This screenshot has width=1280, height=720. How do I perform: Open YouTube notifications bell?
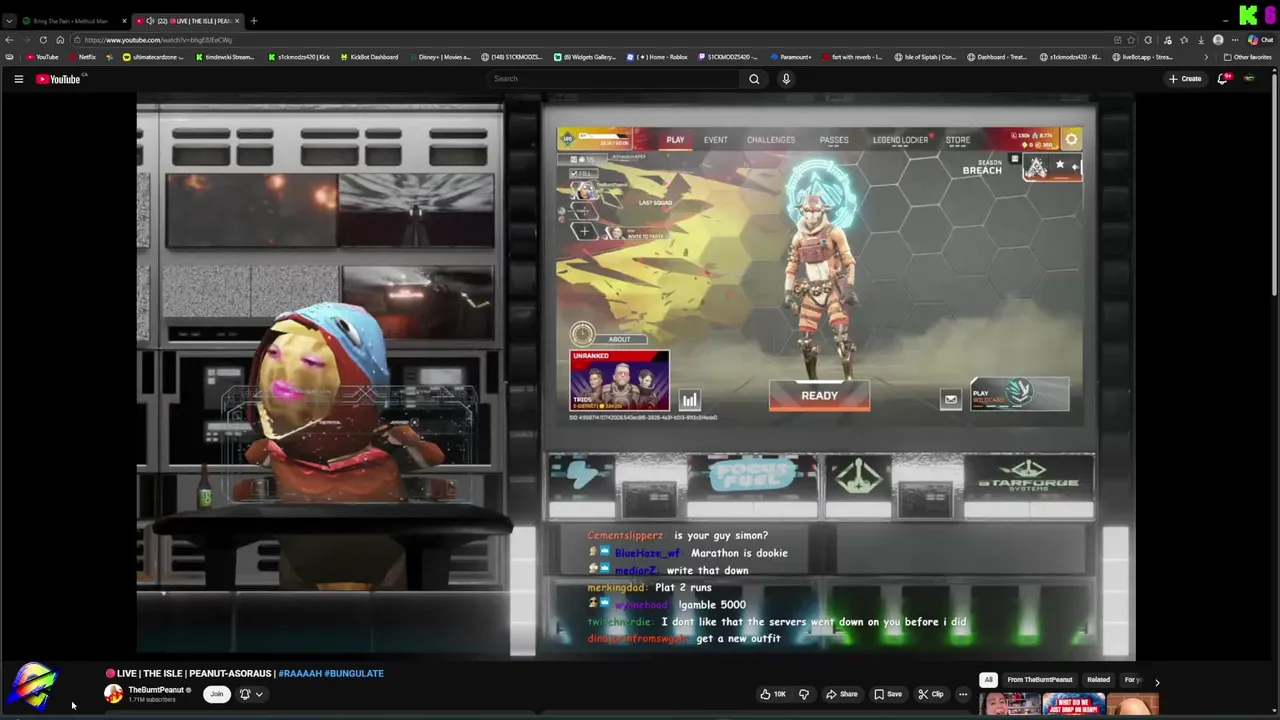click(1222, 79)
